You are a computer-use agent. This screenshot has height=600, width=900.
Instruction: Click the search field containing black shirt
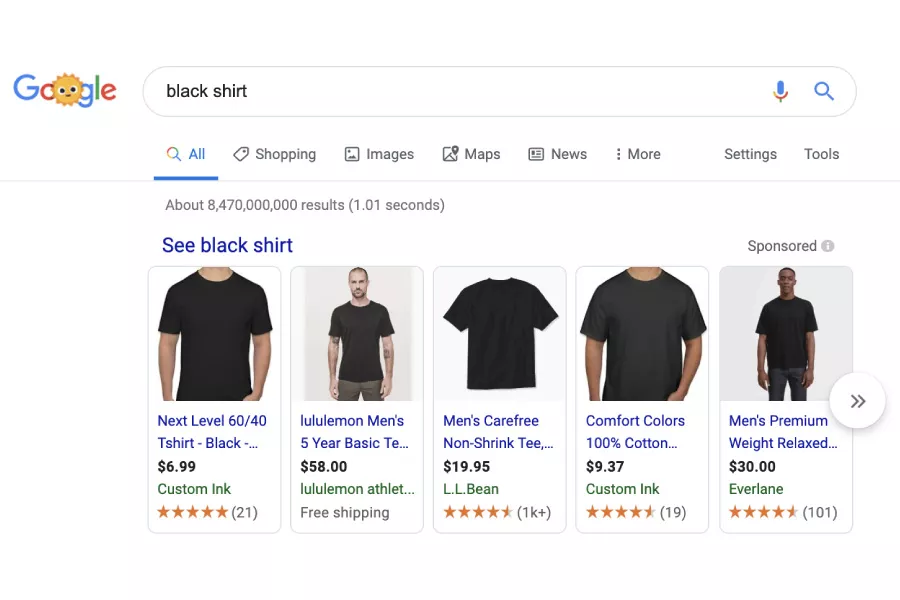pos(400,91)
